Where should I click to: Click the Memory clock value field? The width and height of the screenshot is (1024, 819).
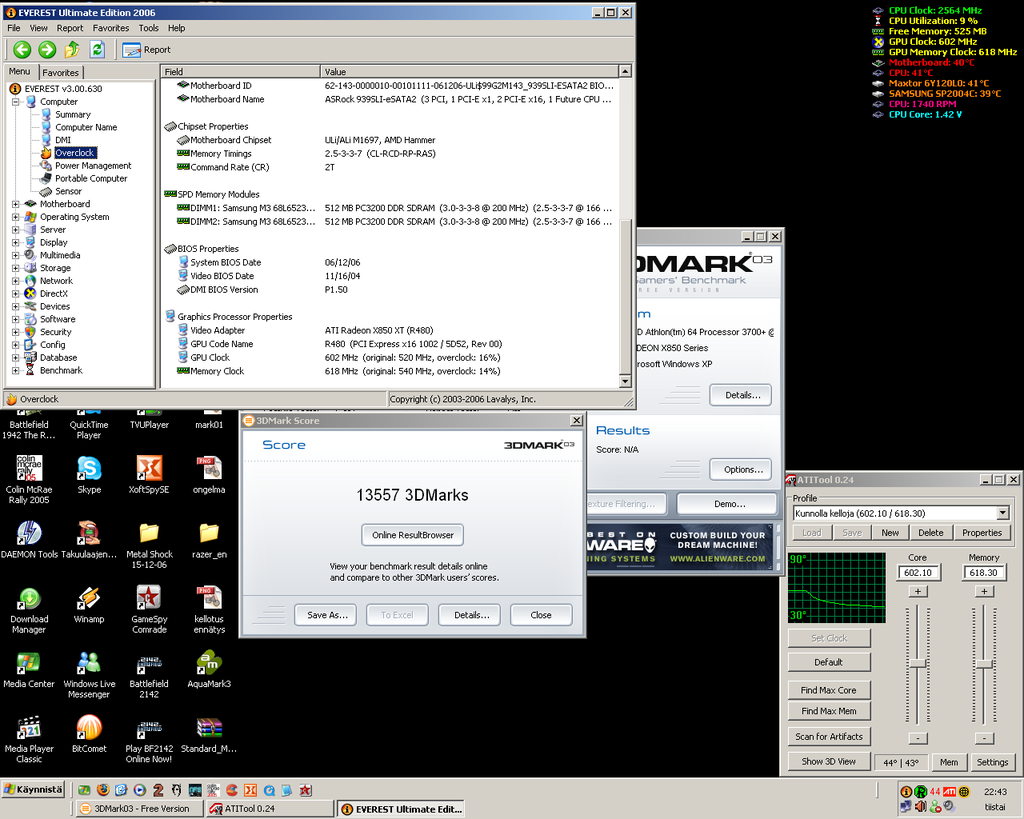[x=983, y=573]
